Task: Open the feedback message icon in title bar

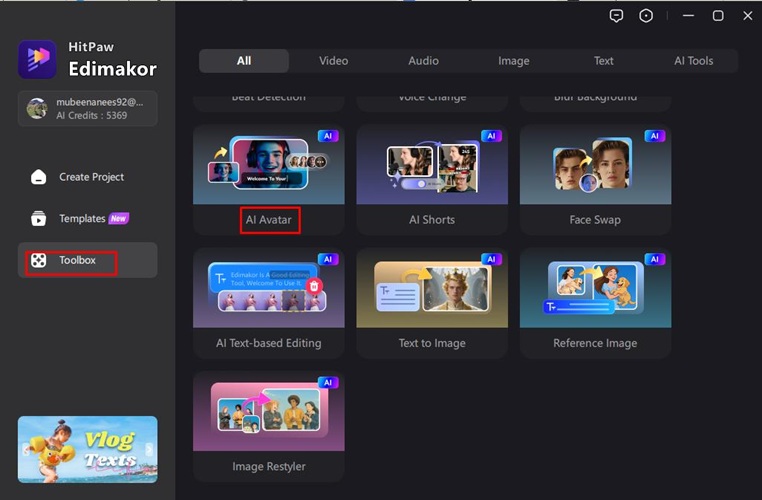Action: click(616, 16)
